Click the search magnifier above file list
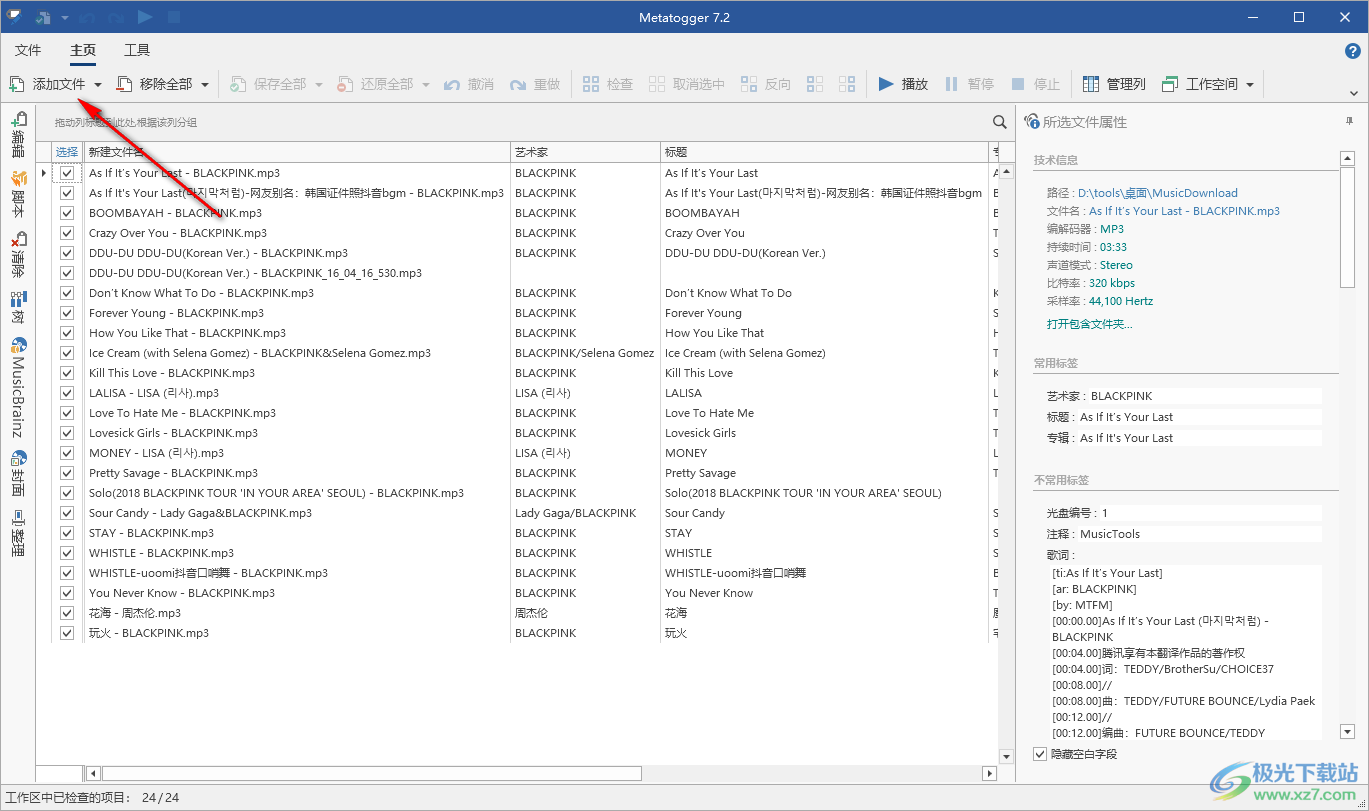The image size is (1369, 811). (x=999, y=122)
